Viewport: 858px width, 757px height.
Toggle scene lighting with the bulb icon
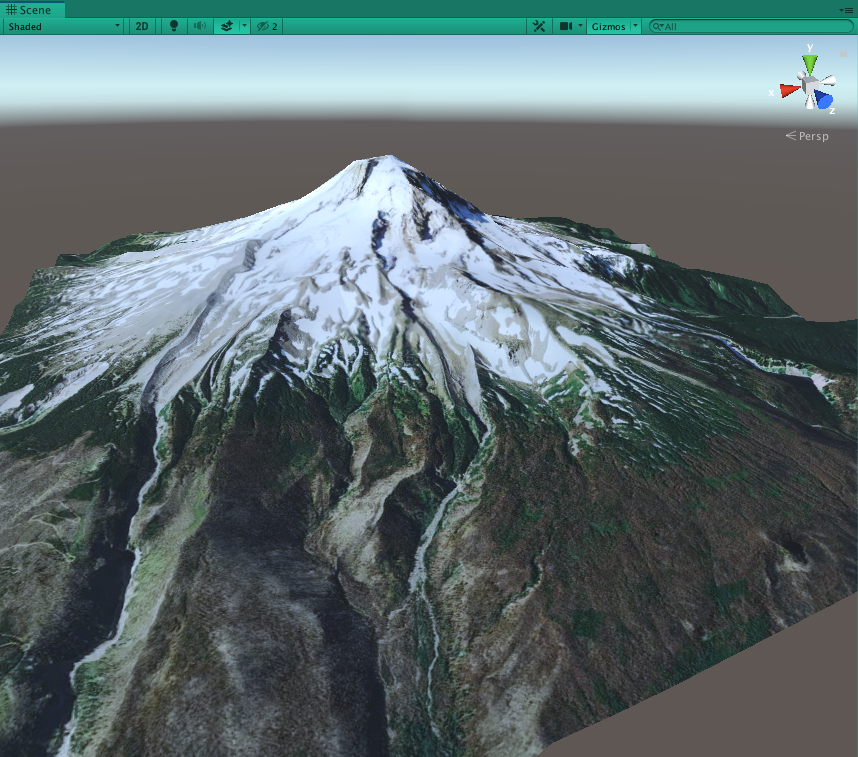pyautogui.click(x=174, y=26)
